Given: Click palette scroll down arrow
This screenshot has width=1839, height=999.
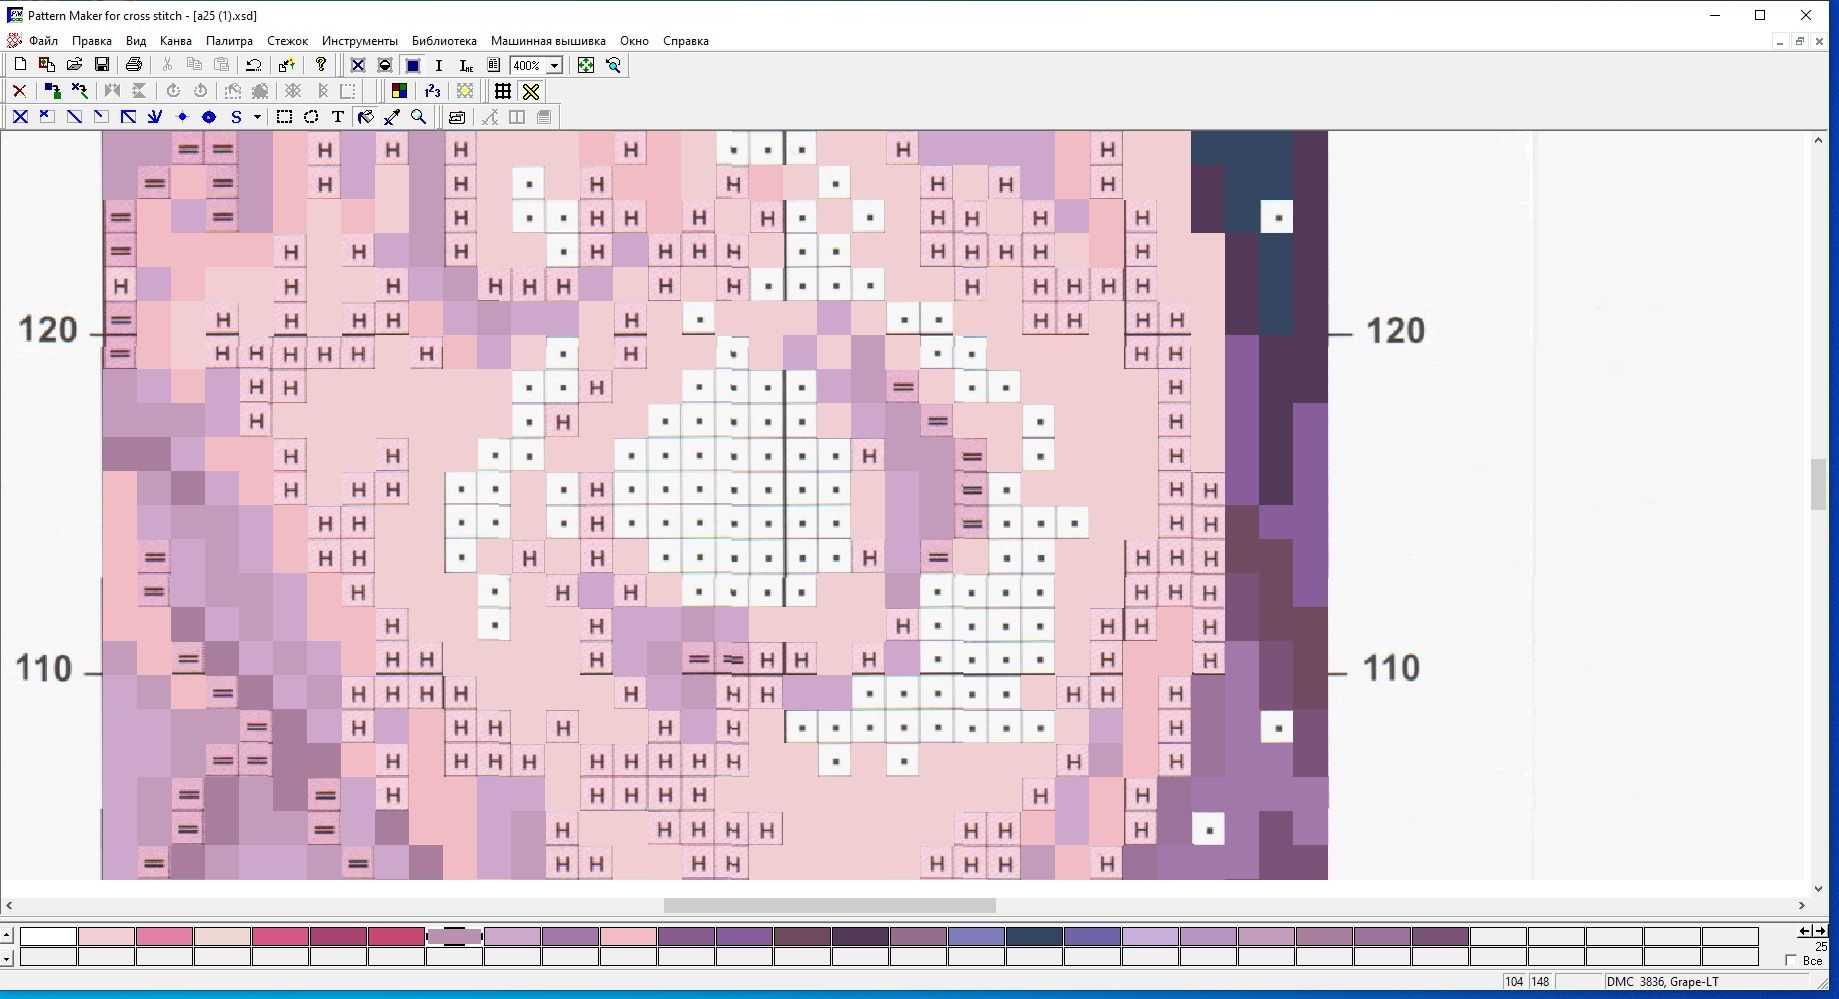Looking at the screenshot, I should click(x=7, y=959).
